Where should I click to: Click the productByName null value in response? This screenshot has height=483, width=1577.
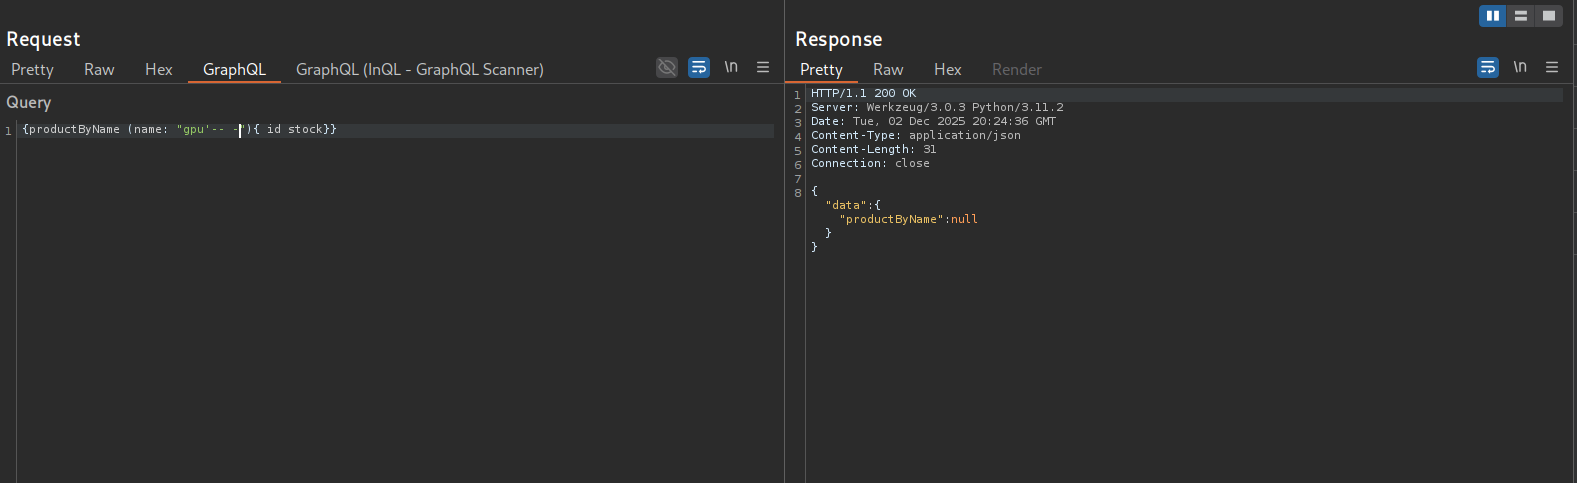coord(964,219)
